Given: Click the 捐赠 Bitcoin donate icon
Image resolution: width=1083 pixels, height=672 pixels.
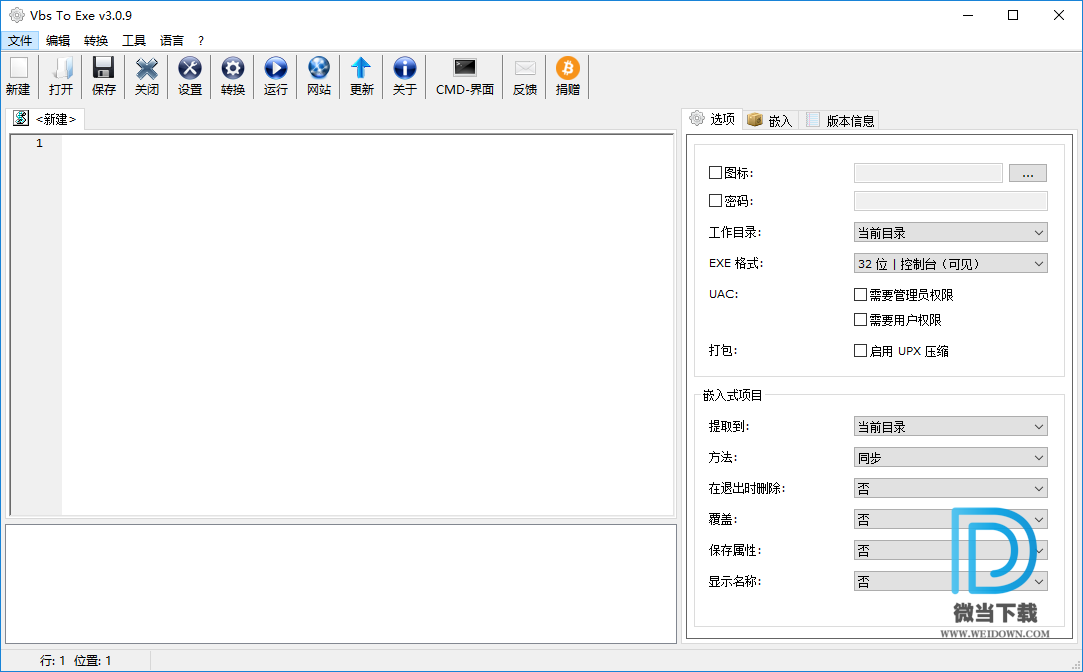Looking at the screenshot, I should click(x=568, y=76).
